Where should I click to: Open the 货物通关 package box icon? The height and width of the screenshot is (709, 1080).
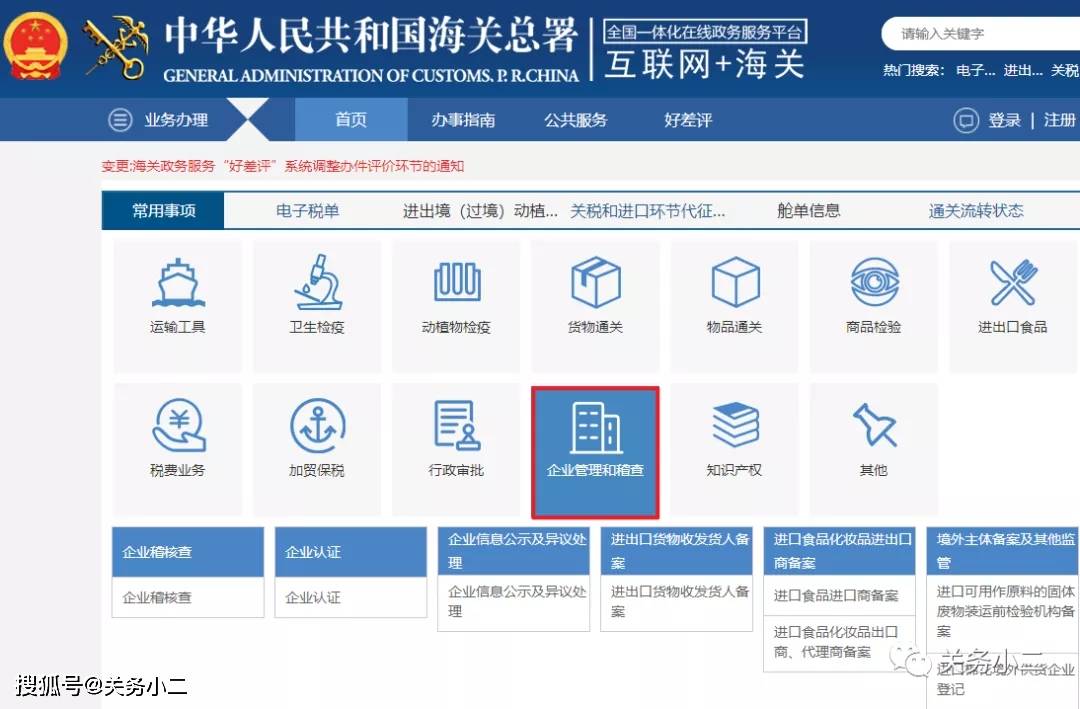(x=595, y=282)
